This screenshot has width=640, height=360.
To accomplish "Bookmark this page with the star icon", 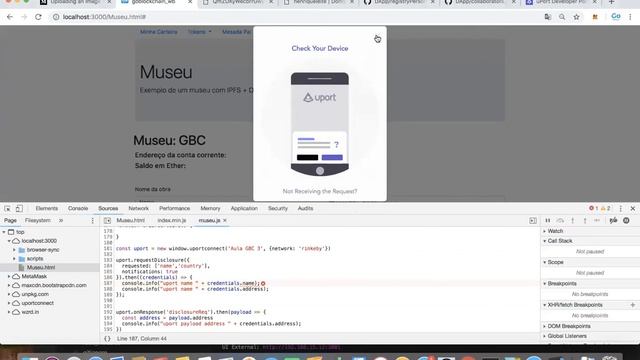I will (576, 17).
